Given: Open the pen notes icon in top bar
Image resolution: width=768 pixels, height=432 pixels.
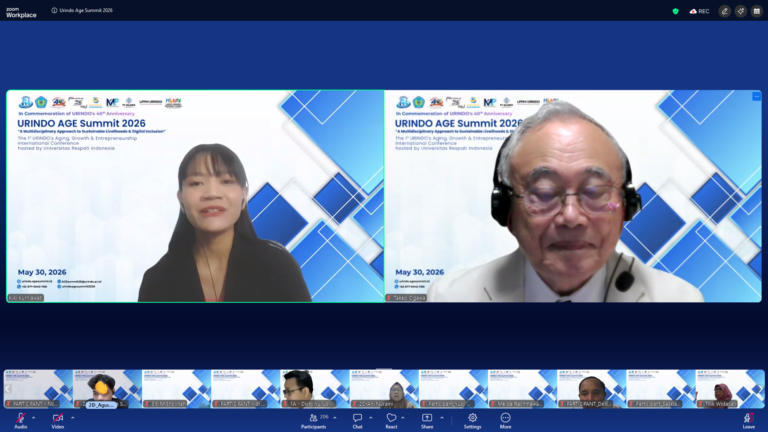Looking at the screenshot, I should click(x=725, y=11).
